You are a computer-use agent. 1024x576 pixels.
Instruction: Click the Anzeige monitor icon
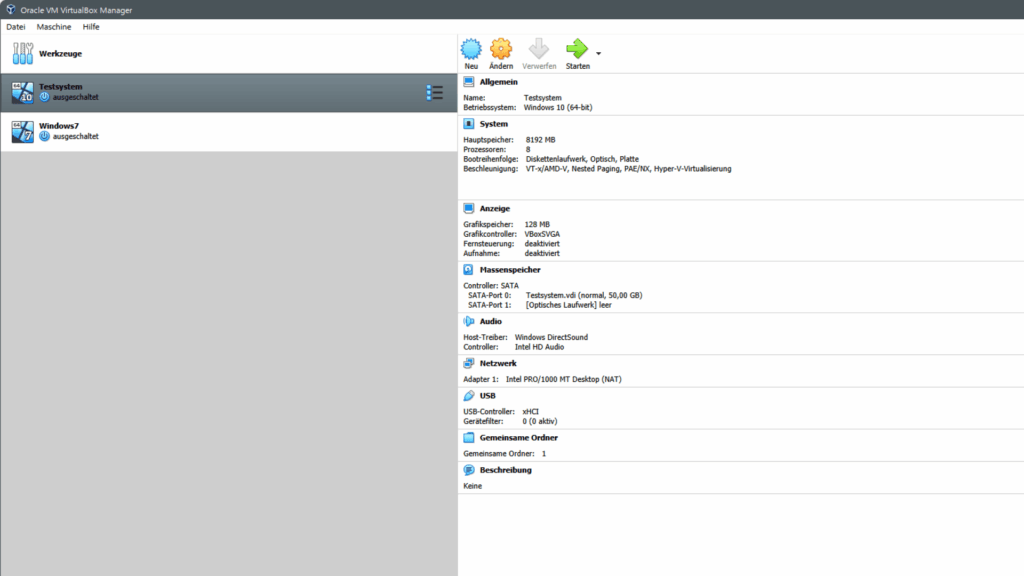tap(469, 208)
